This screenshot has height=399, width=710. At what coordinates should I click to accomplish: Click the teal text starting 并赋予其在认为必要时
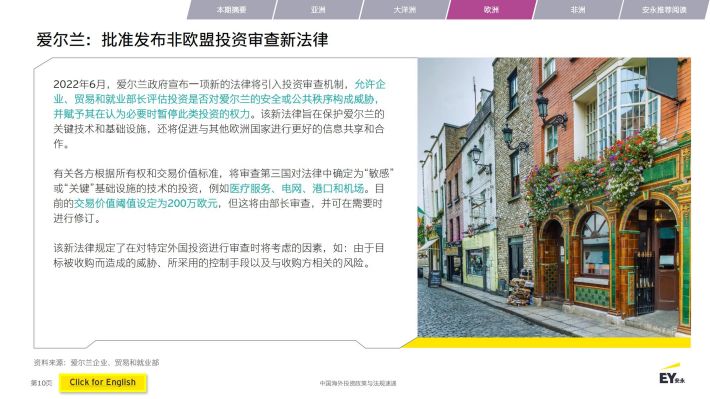pos(152,114)
